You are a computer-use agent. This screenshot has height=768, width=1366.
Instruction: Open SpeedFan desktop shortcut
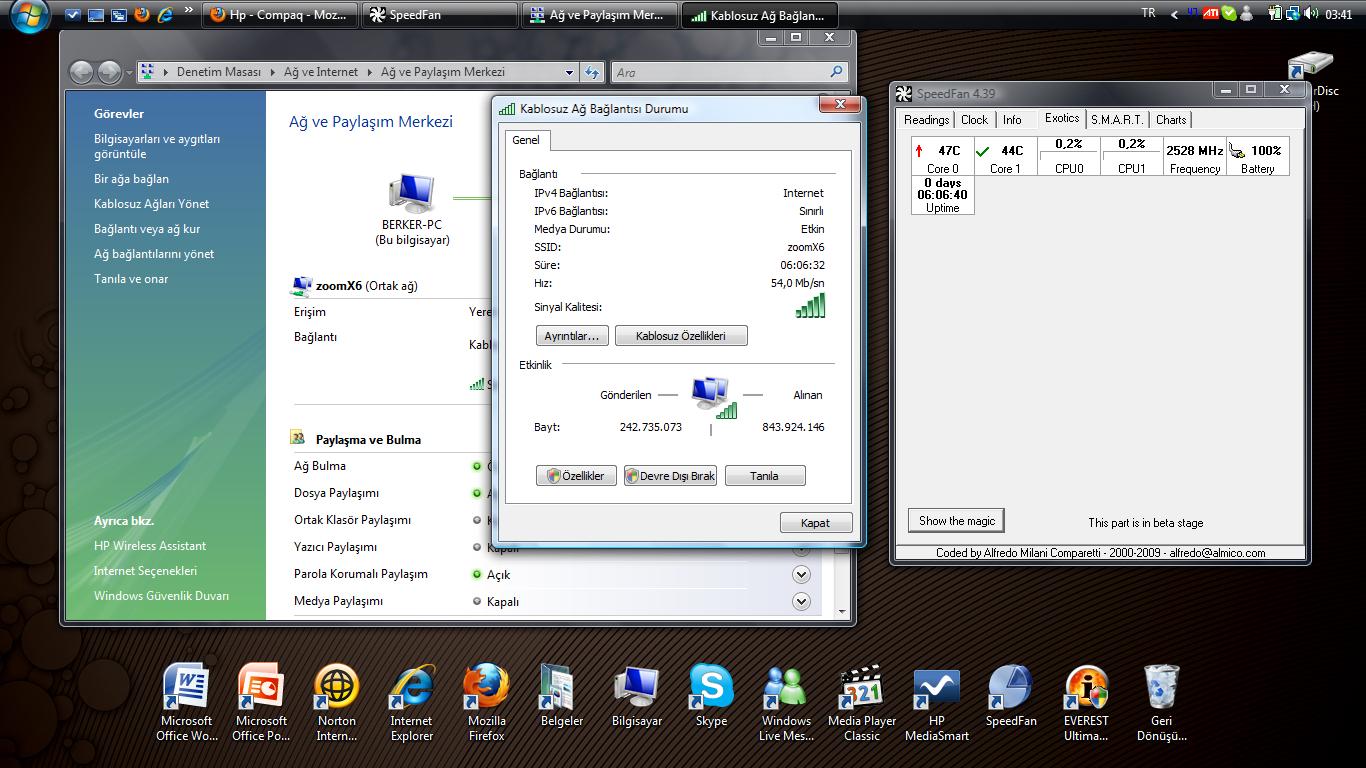pyautogui.click(x=1011, y=695)
